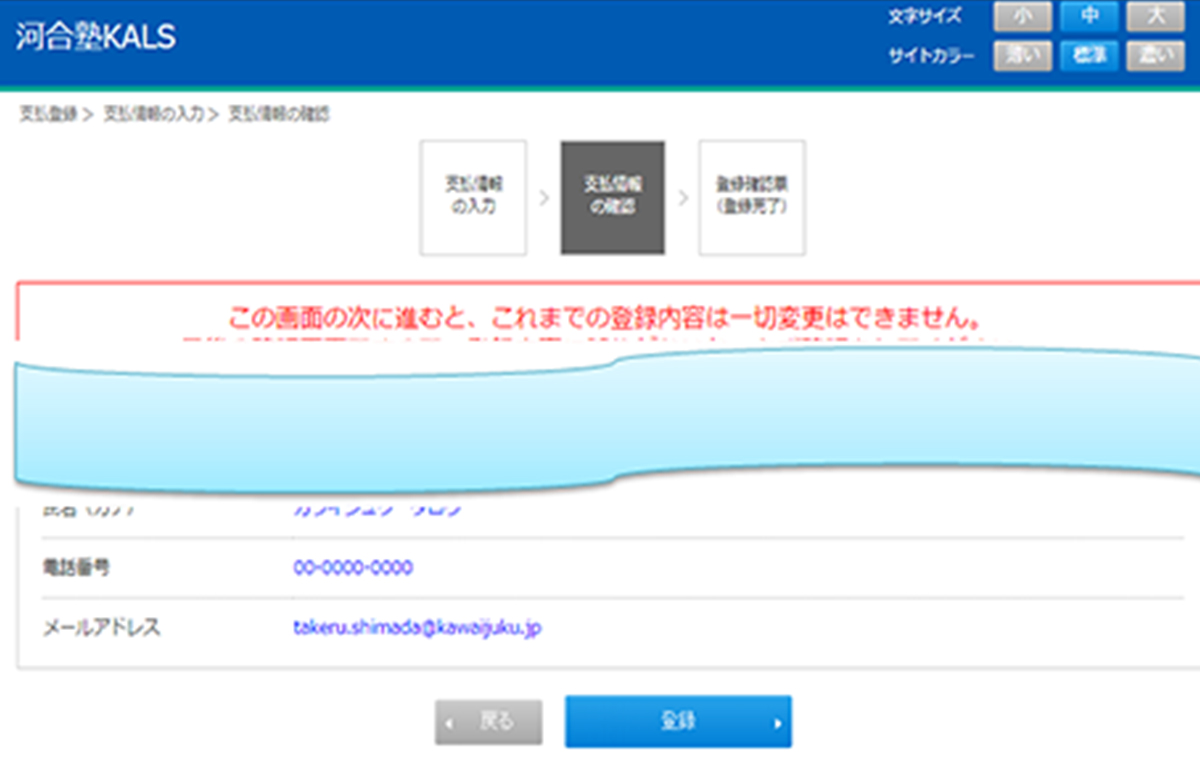This screenshot has height=765, width=1200.
Task: Click the 支払情報の入力 step box
Action: (x=473, y=197)
